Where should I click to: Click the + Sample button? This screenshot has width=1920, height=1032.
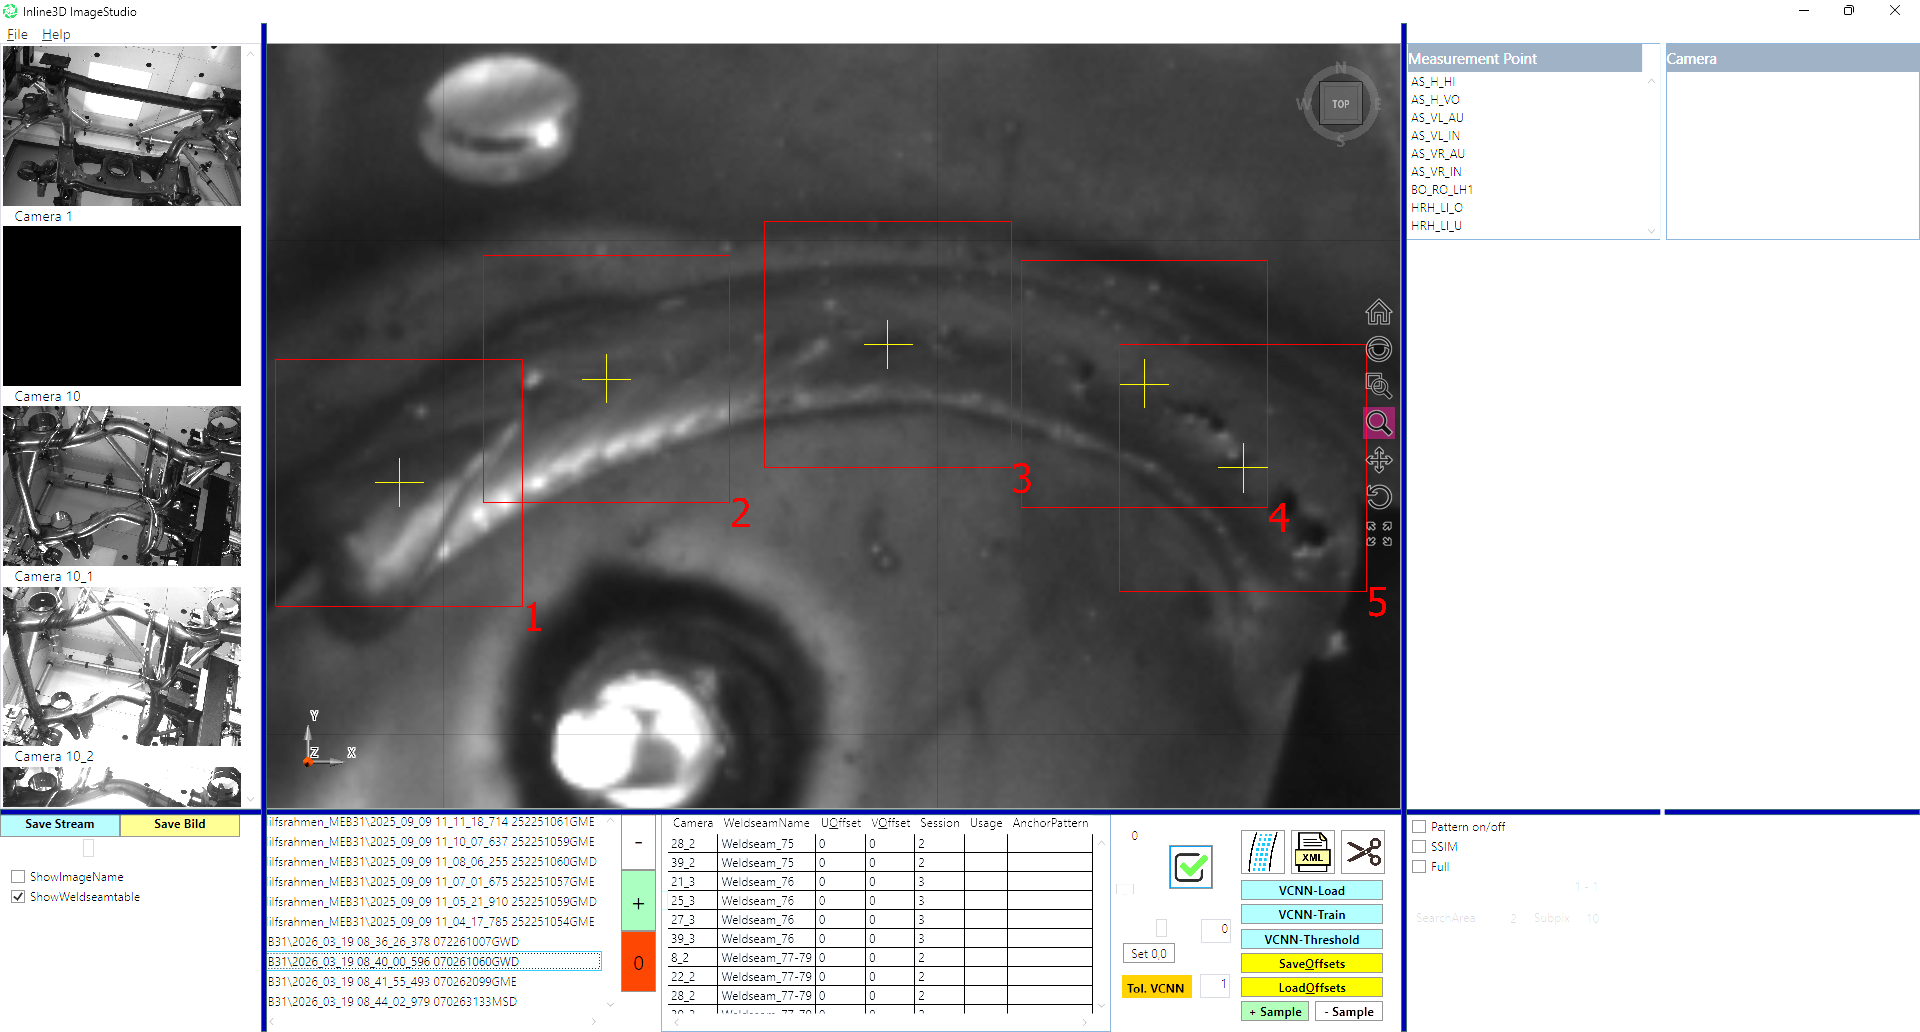1275,1012
